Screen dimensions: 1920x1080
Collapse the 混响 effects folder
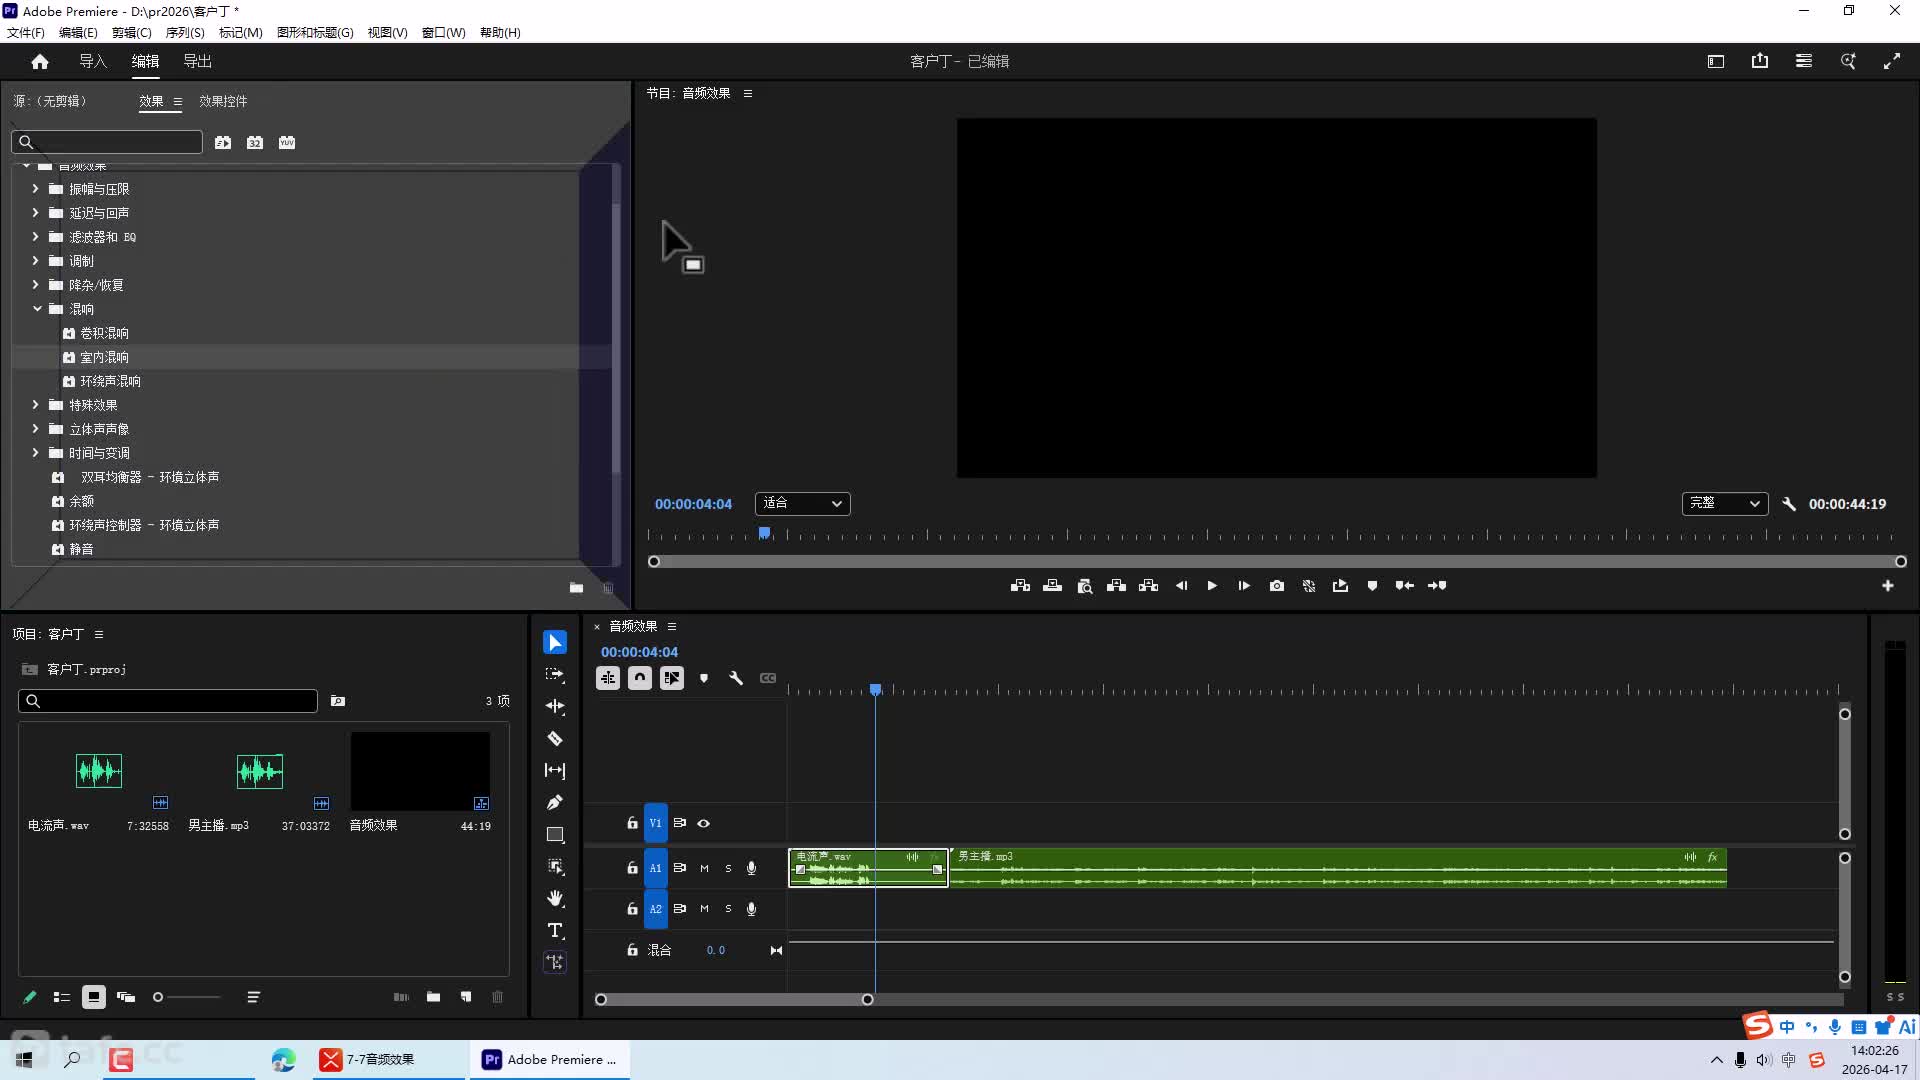pyautogui.click(x=37, y=309)
